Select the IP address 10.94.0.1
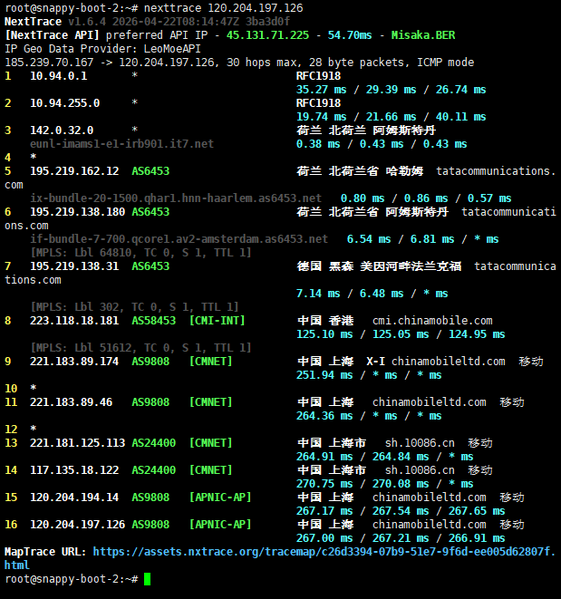 point(58,76)
